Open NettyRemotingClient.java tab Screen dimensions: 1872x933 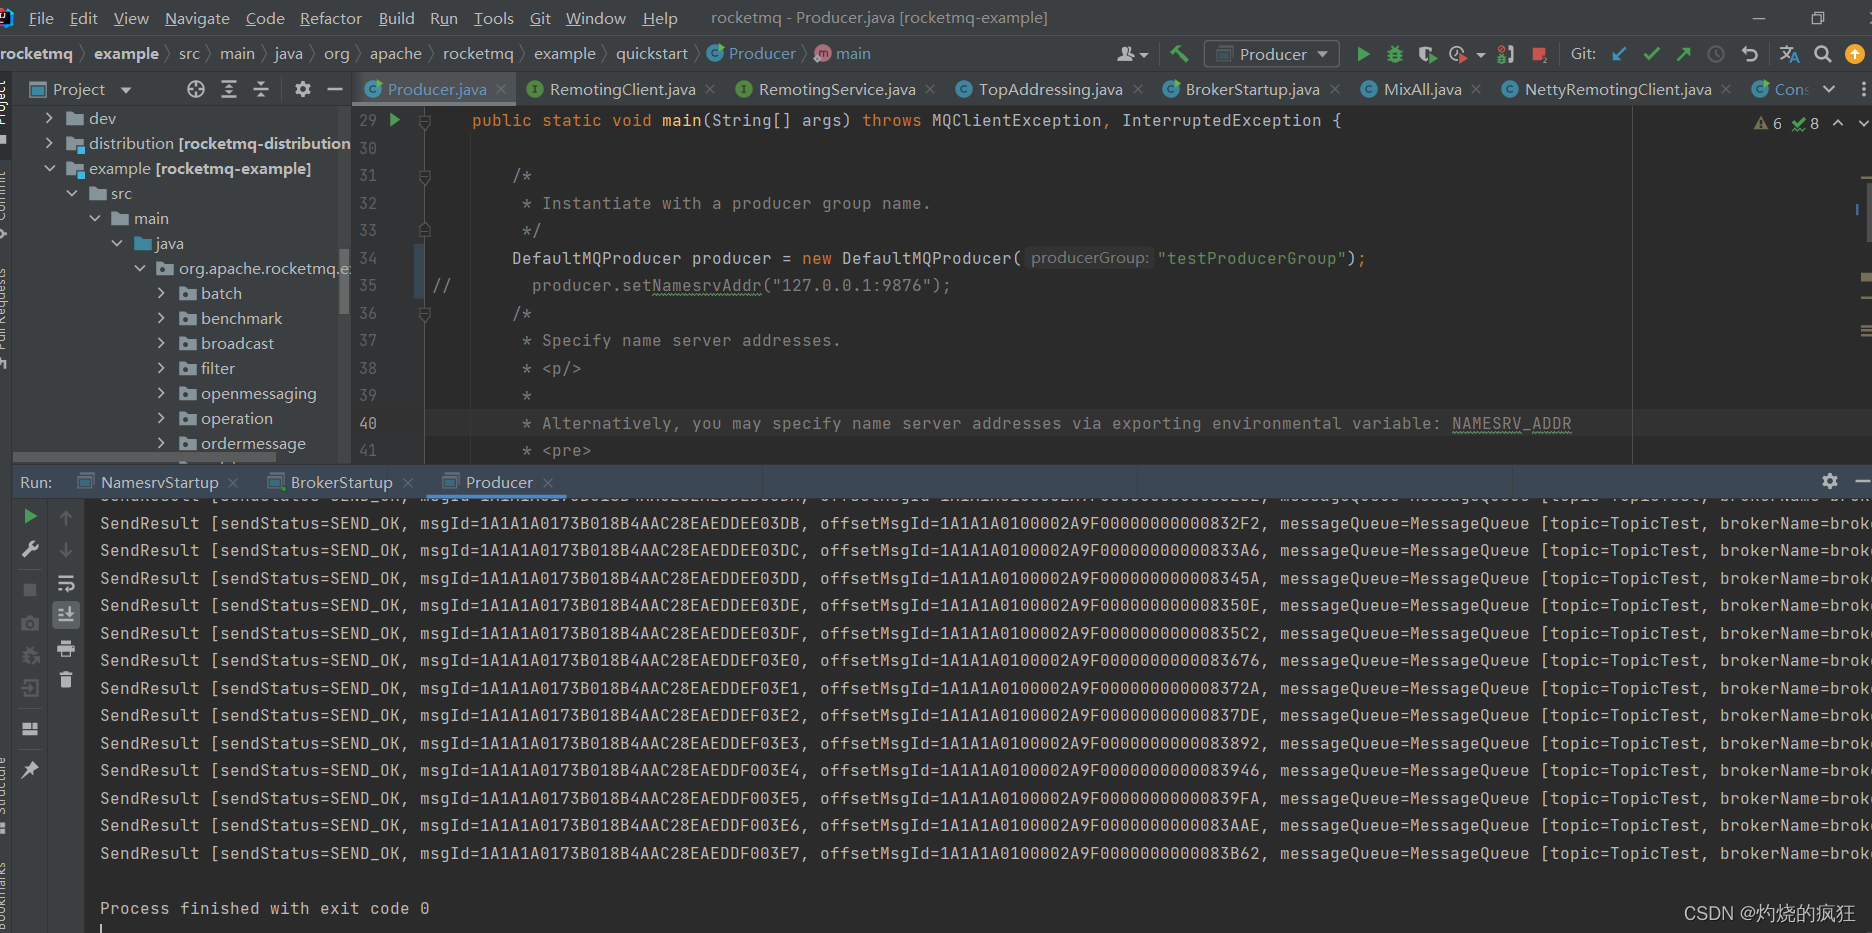point(1617,89)
